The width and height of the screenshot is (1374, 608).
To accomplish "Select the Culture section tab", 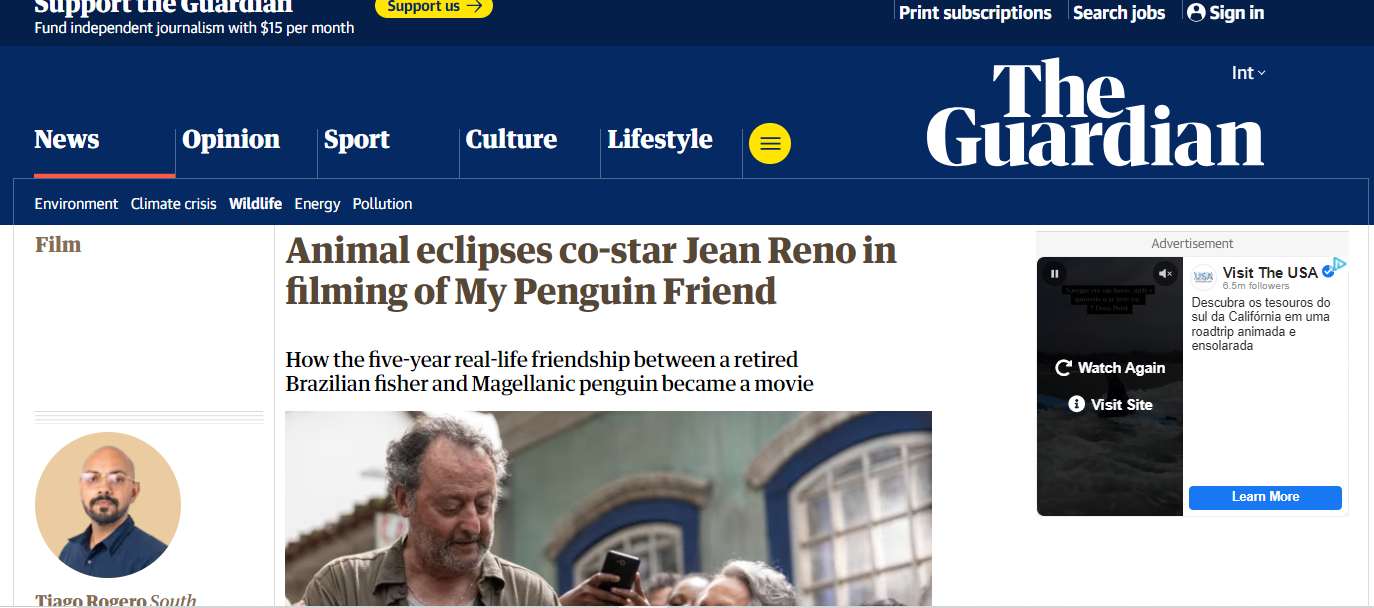I will pos(511,139).
